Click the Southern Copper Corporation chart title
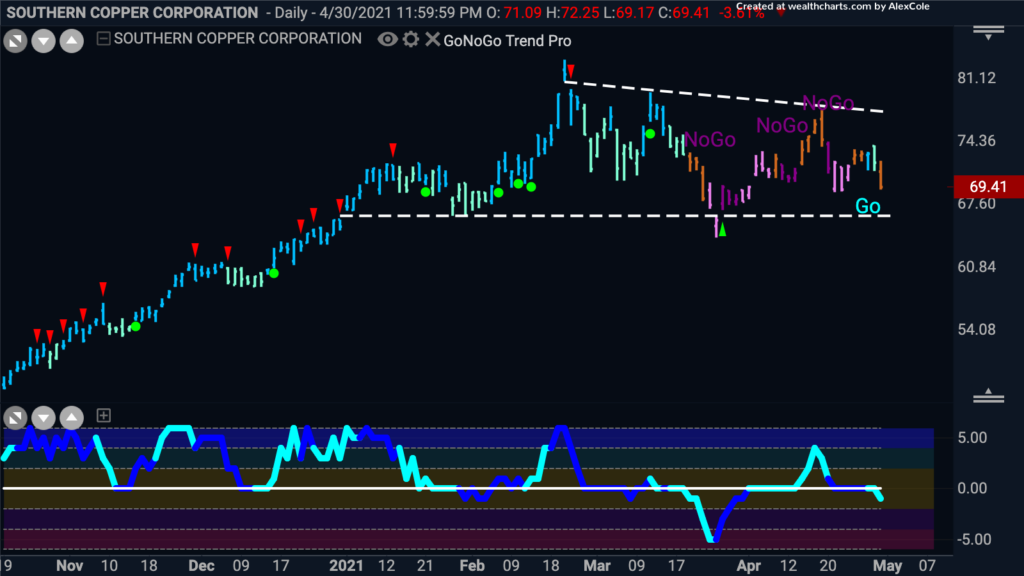The width and height of the screenshot is (1024, 576). [x=132, y=12]
